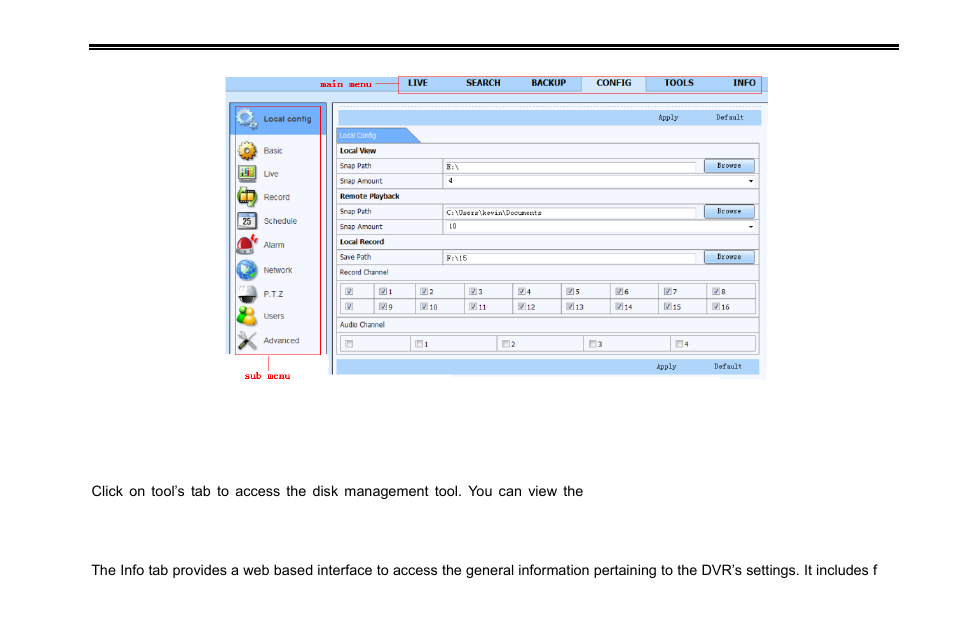Open Basic settings gear icon
The width and height of the screenshot is (954, 636).
point(247,150)
